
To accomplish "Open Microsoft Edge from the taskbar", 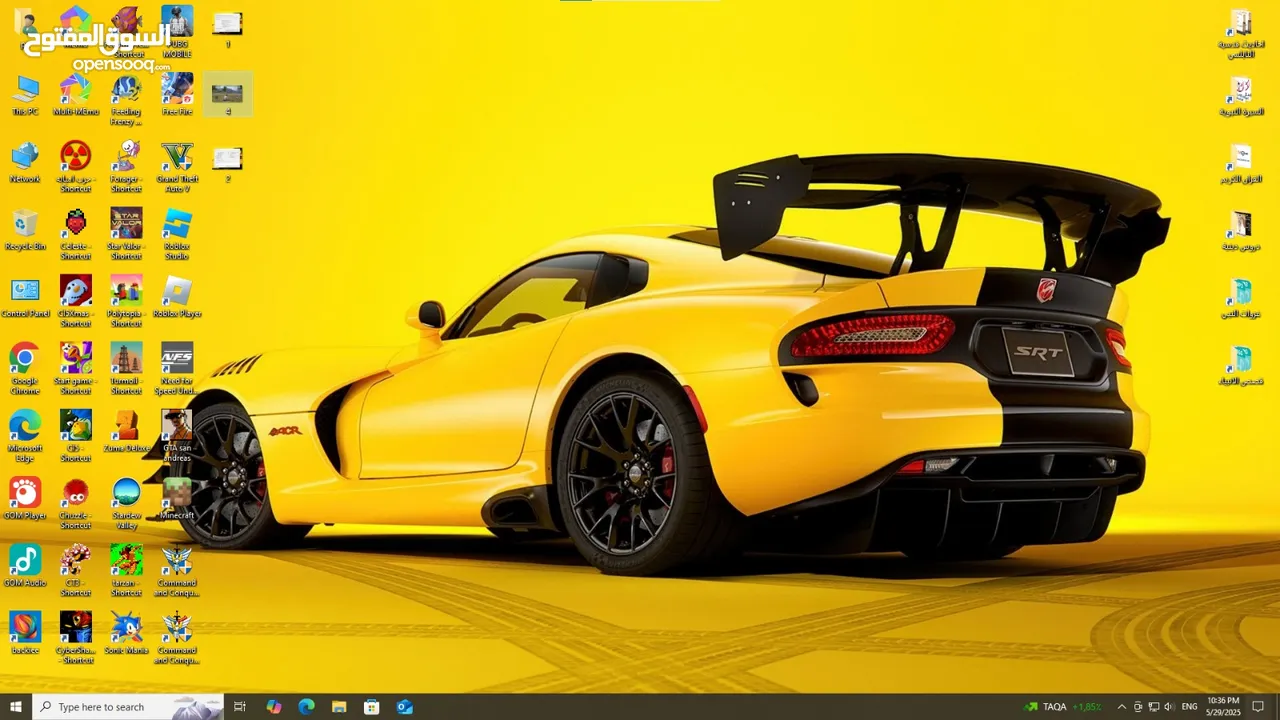I will tap(306, 707).
